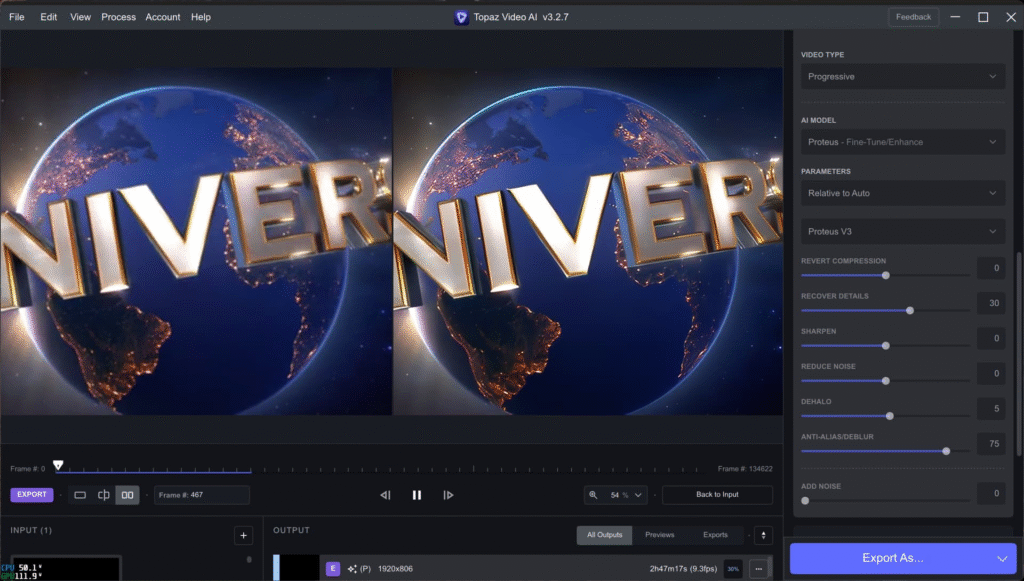Switch to single view layout
Screen dimensions: 1024x581
pyautogui.click(x=81, y=495)
